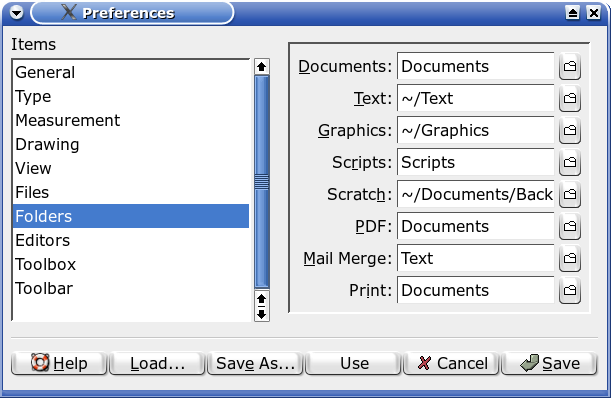611x398 pixels.
Task: Open Help with lifebuoy button
Action: 59,363
